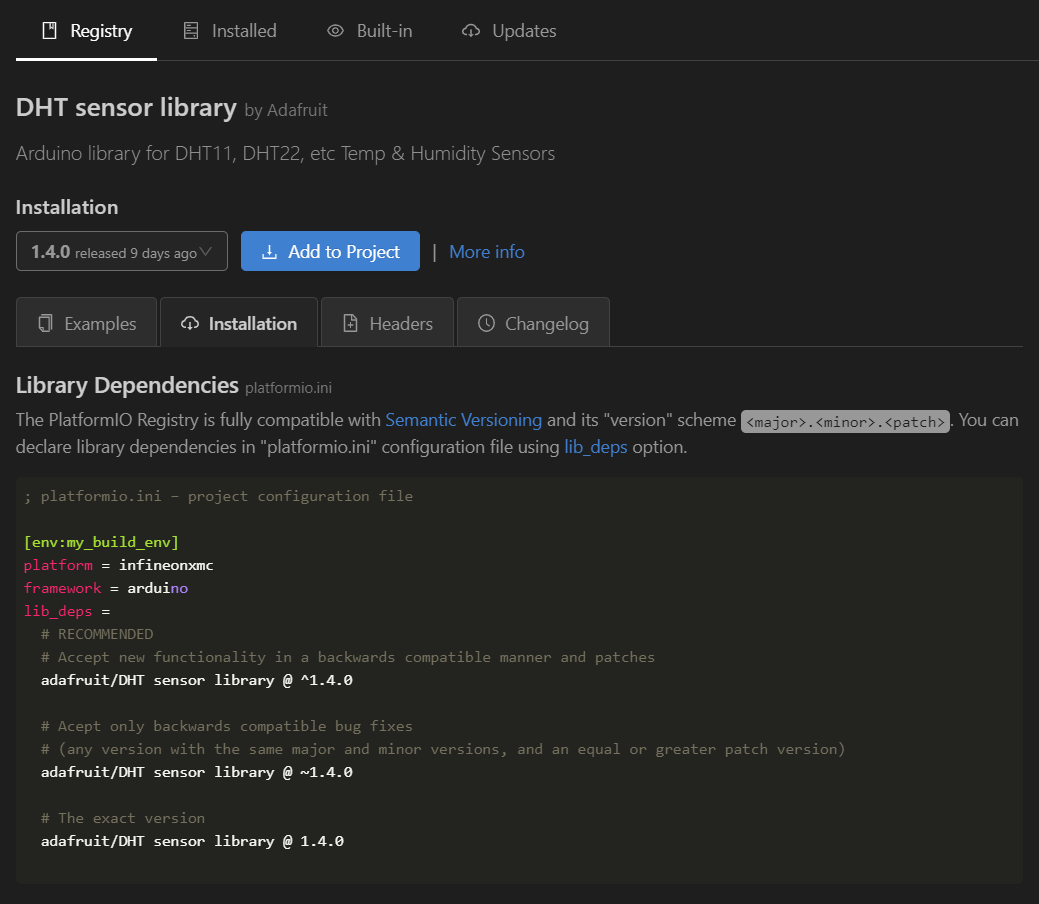
Task: Click the Examples copy icon
Action: pyautogui.click(x=45, y=323)
